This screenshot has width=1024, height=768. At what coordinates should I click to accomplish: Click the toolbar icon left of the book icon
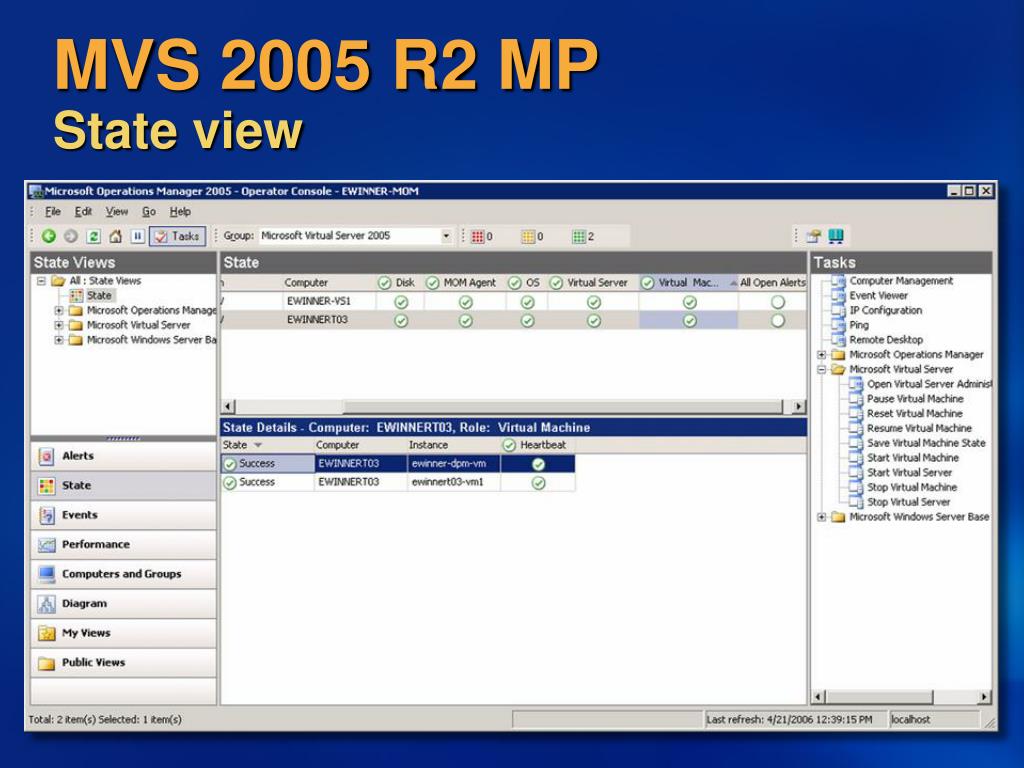coord(814,236)
